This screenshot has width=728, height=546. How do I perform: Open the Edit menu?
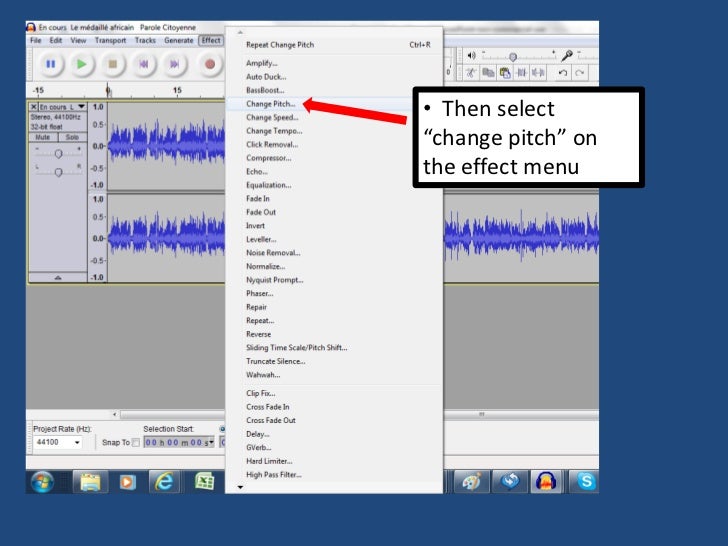(56, 40)
